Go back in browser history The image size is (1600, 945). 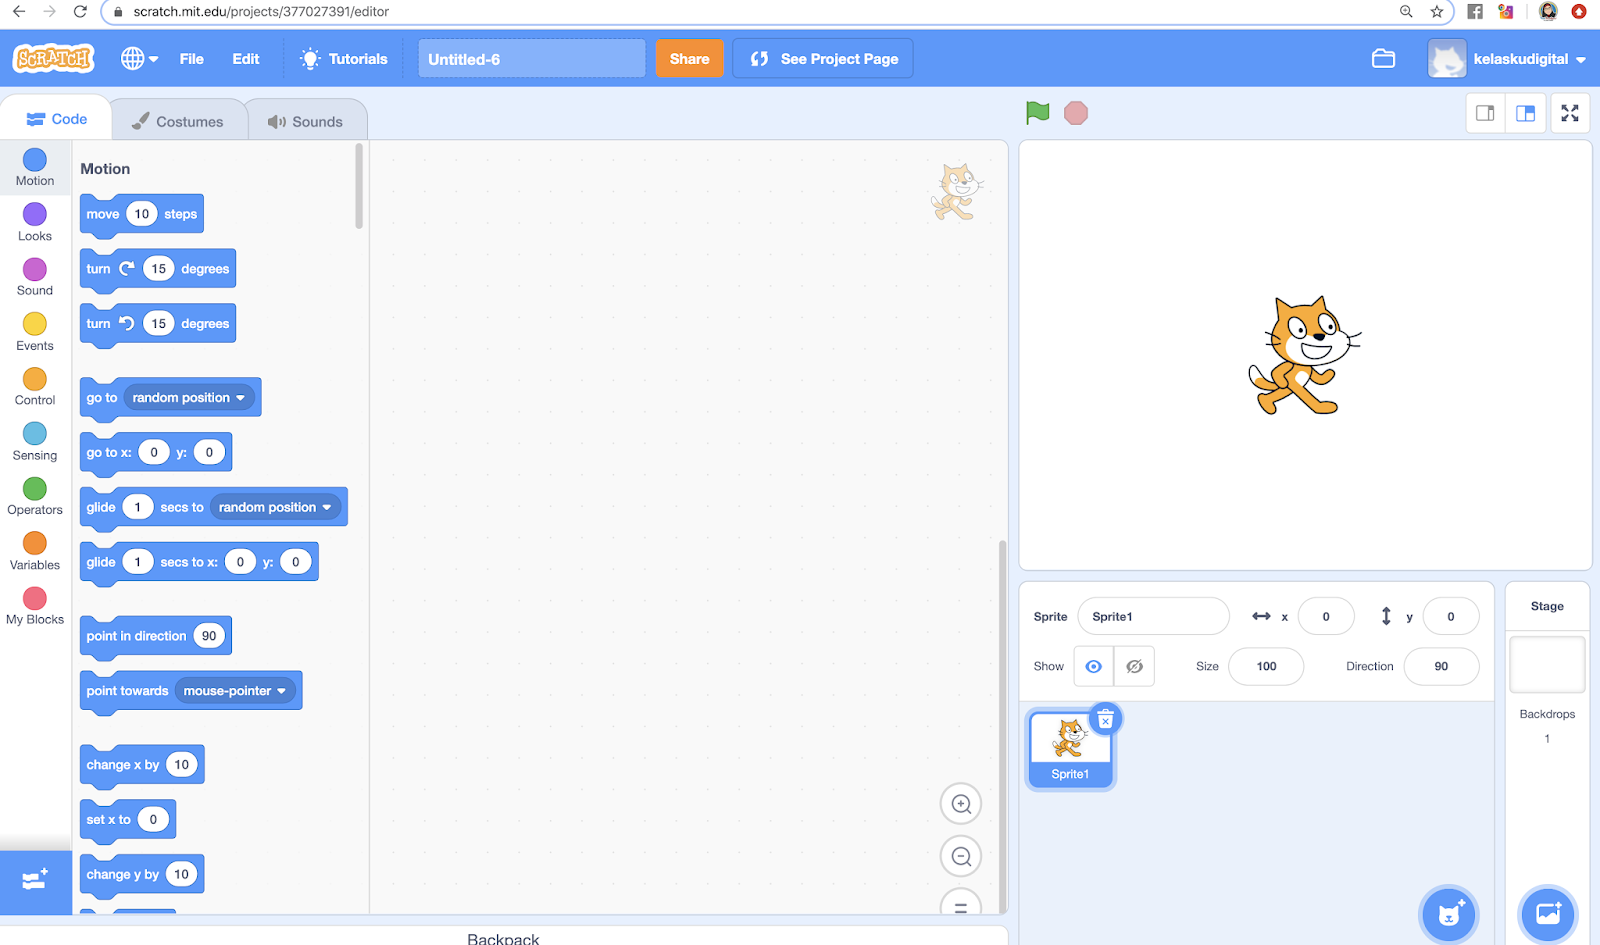pyautogui.click(x=19, y=12)
